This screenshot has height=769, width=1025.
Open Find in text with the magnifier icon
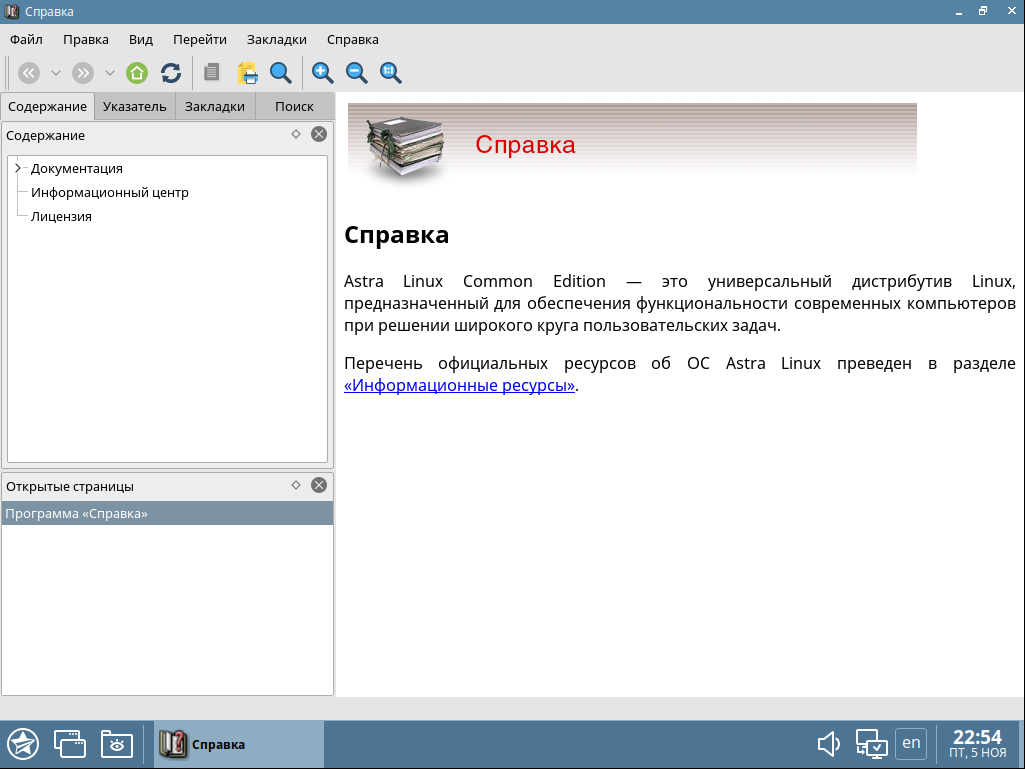pos(281,73)
